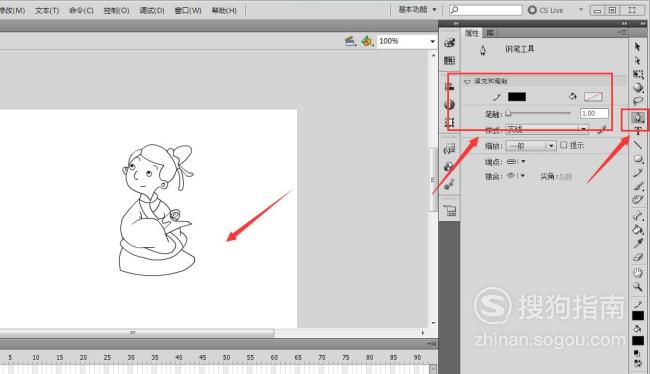Pick the Paint Bucket tool

tap(638, 229)
